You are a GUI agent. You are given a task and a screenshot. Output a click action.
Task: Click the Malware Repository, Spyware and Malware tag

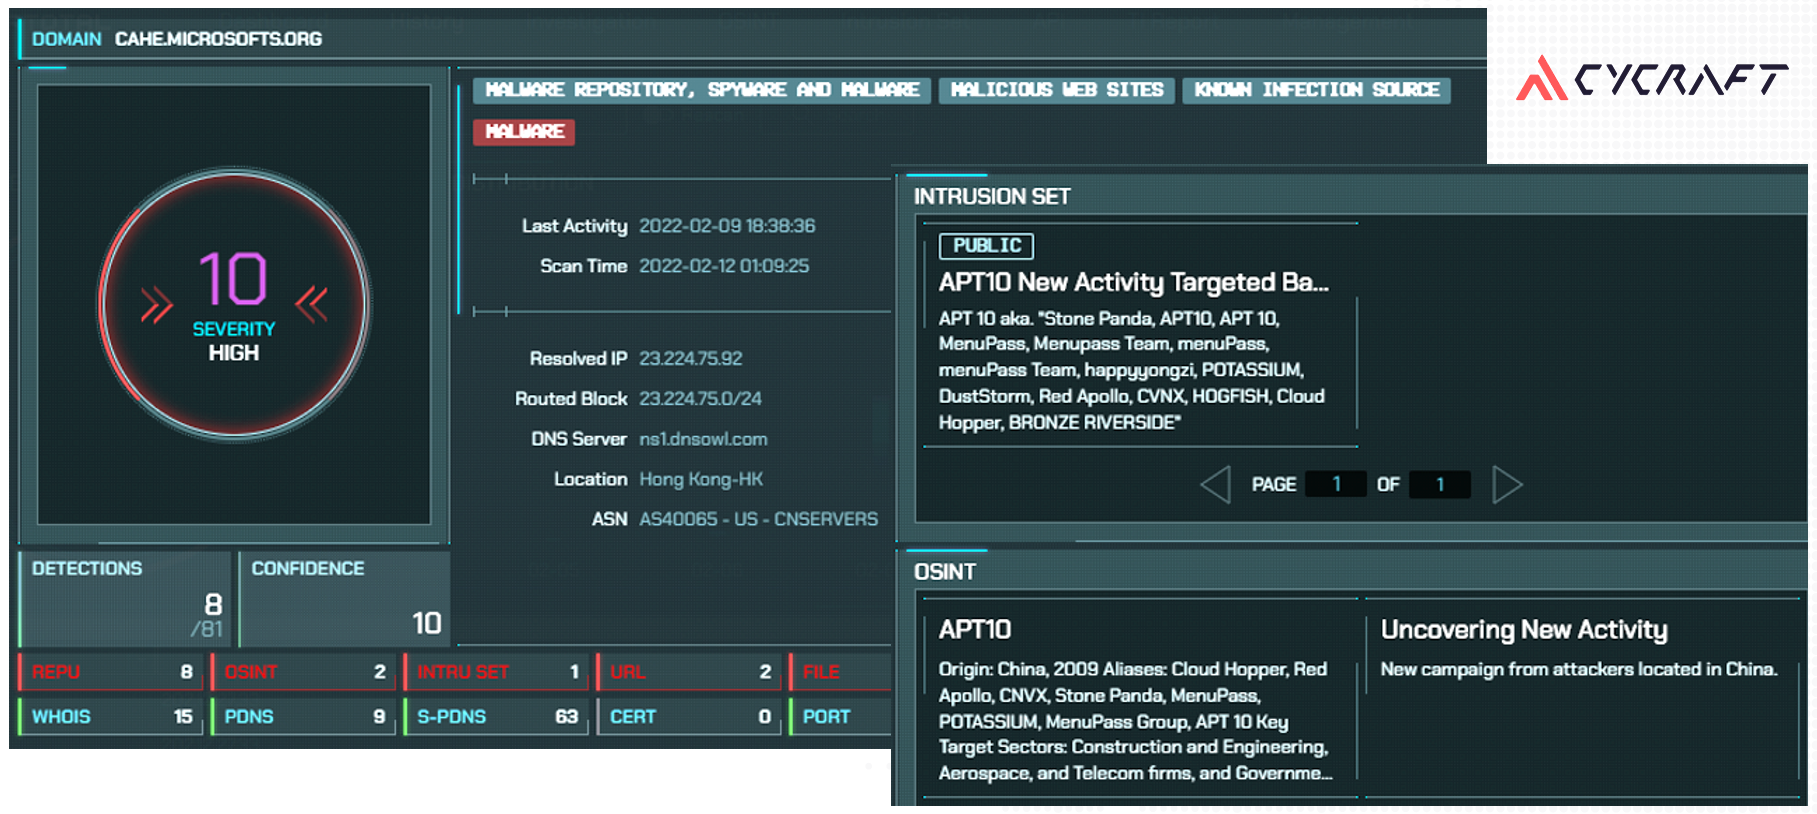point(702,90)
